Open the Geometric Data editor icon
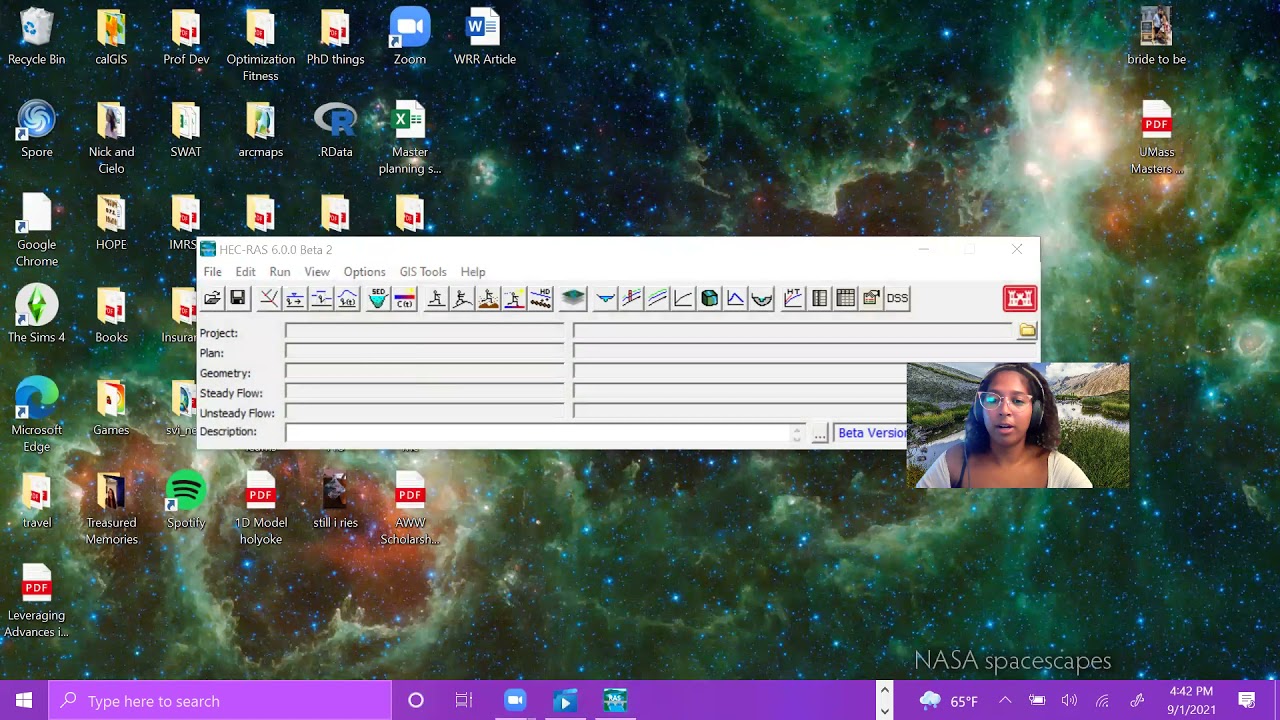The height and width of the screenshot is (720, 1280). pyautogui.click(x=268, y=298)
